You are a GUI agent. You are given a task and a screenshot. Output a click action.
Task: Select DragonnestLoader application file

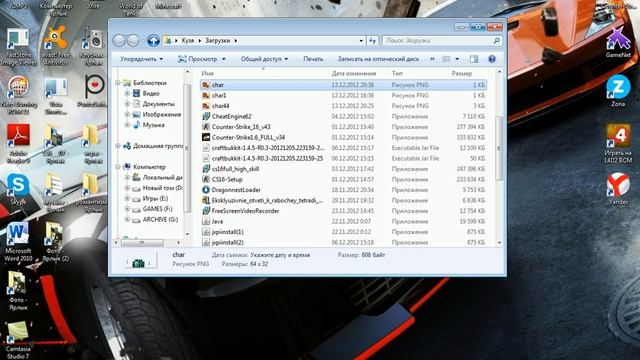(x=236, y=190)
